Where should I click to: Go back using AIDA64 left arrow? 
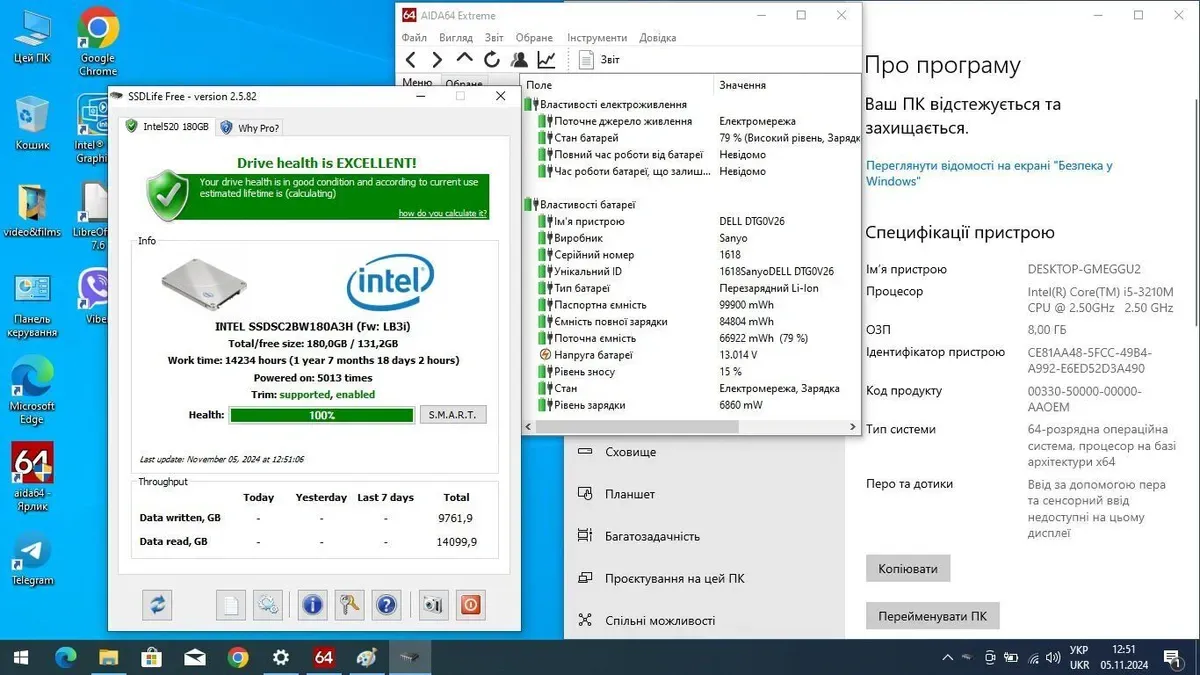click(x=411, y=60)
